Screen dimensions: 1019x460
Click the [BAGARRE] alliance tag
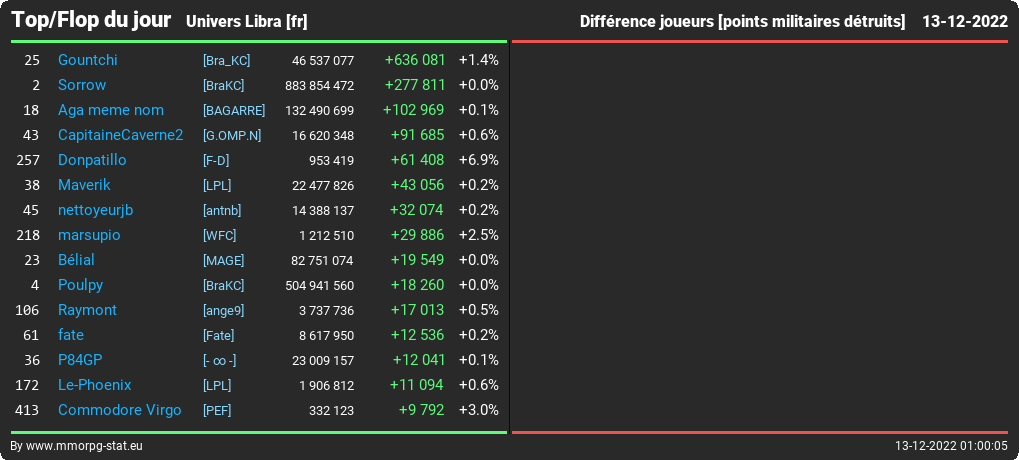[x=234, y=110]
